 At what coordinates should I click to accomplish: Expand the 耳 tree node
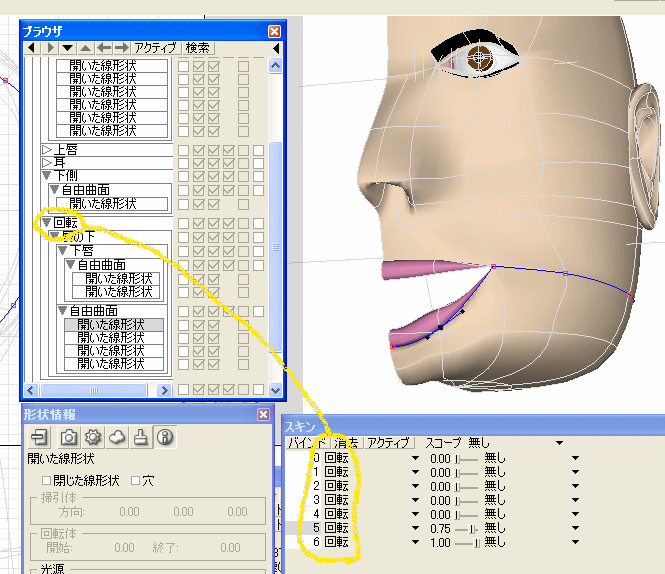point(46,163)
